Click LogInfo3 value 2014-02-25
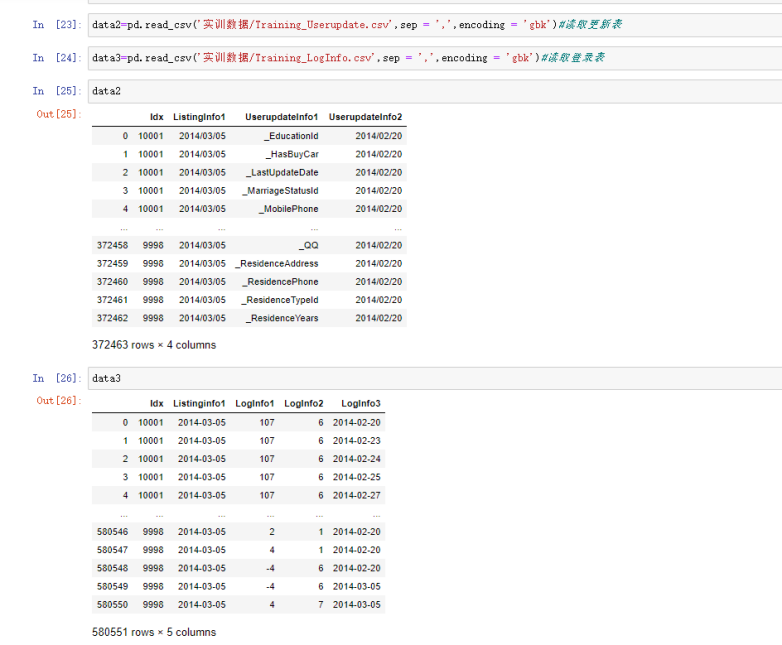 [357, 477]
